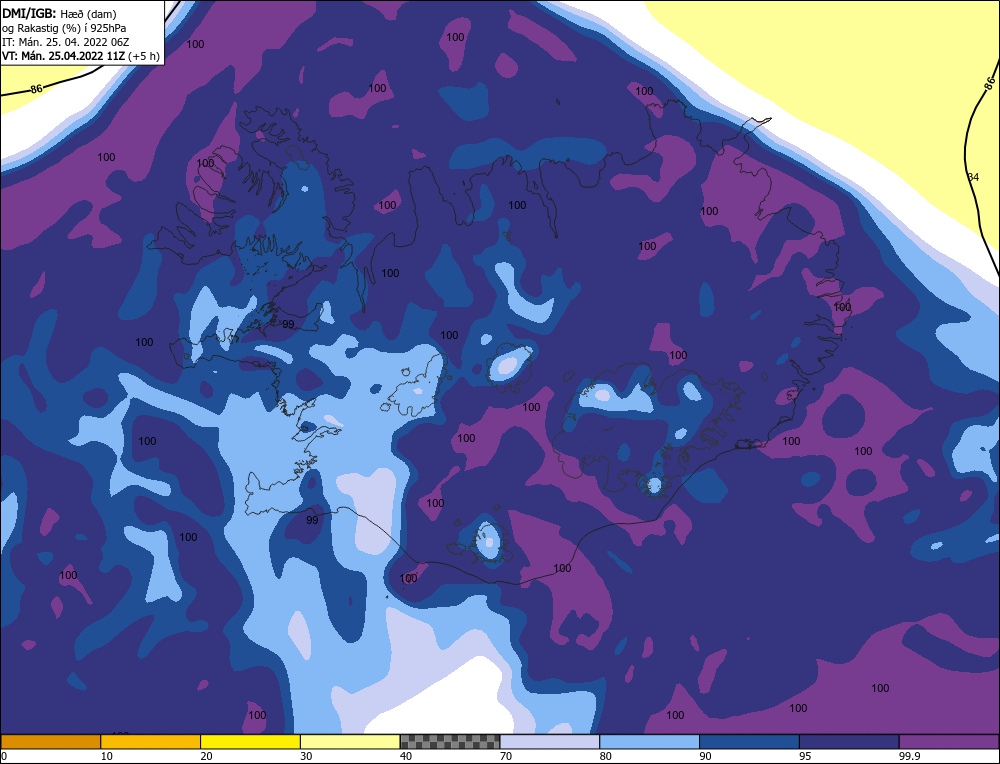Click the "(+5 h)" forecast offset text
The image size is (1000, 764).
[143, 56]
